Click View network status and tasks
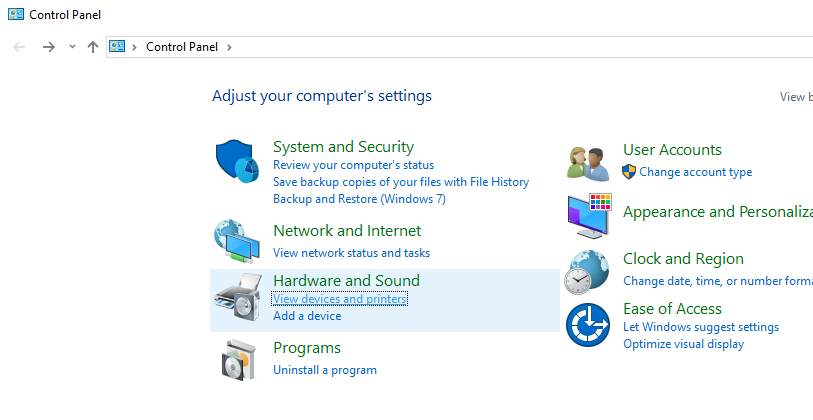The width and height of the screenshot is (813, 420). [x=352, y=253]
